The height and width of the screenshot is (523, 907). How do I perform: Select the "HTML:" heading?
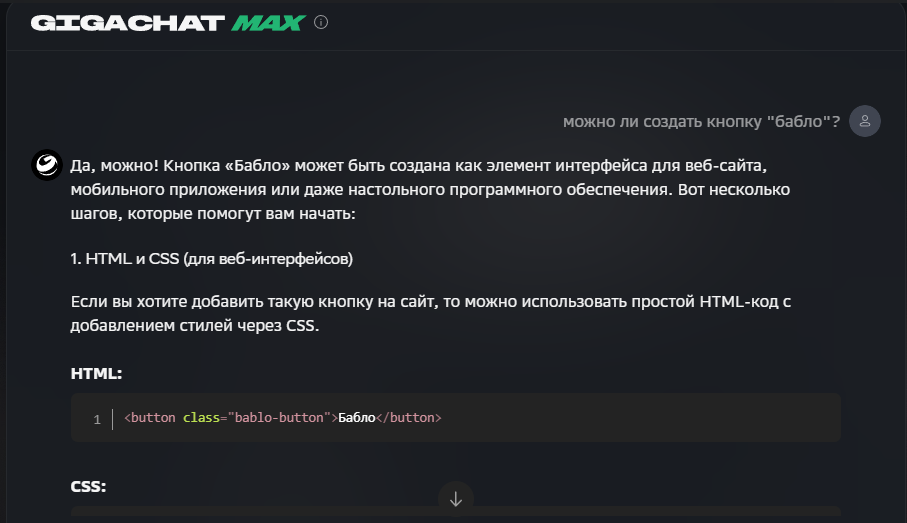(96, 373)
